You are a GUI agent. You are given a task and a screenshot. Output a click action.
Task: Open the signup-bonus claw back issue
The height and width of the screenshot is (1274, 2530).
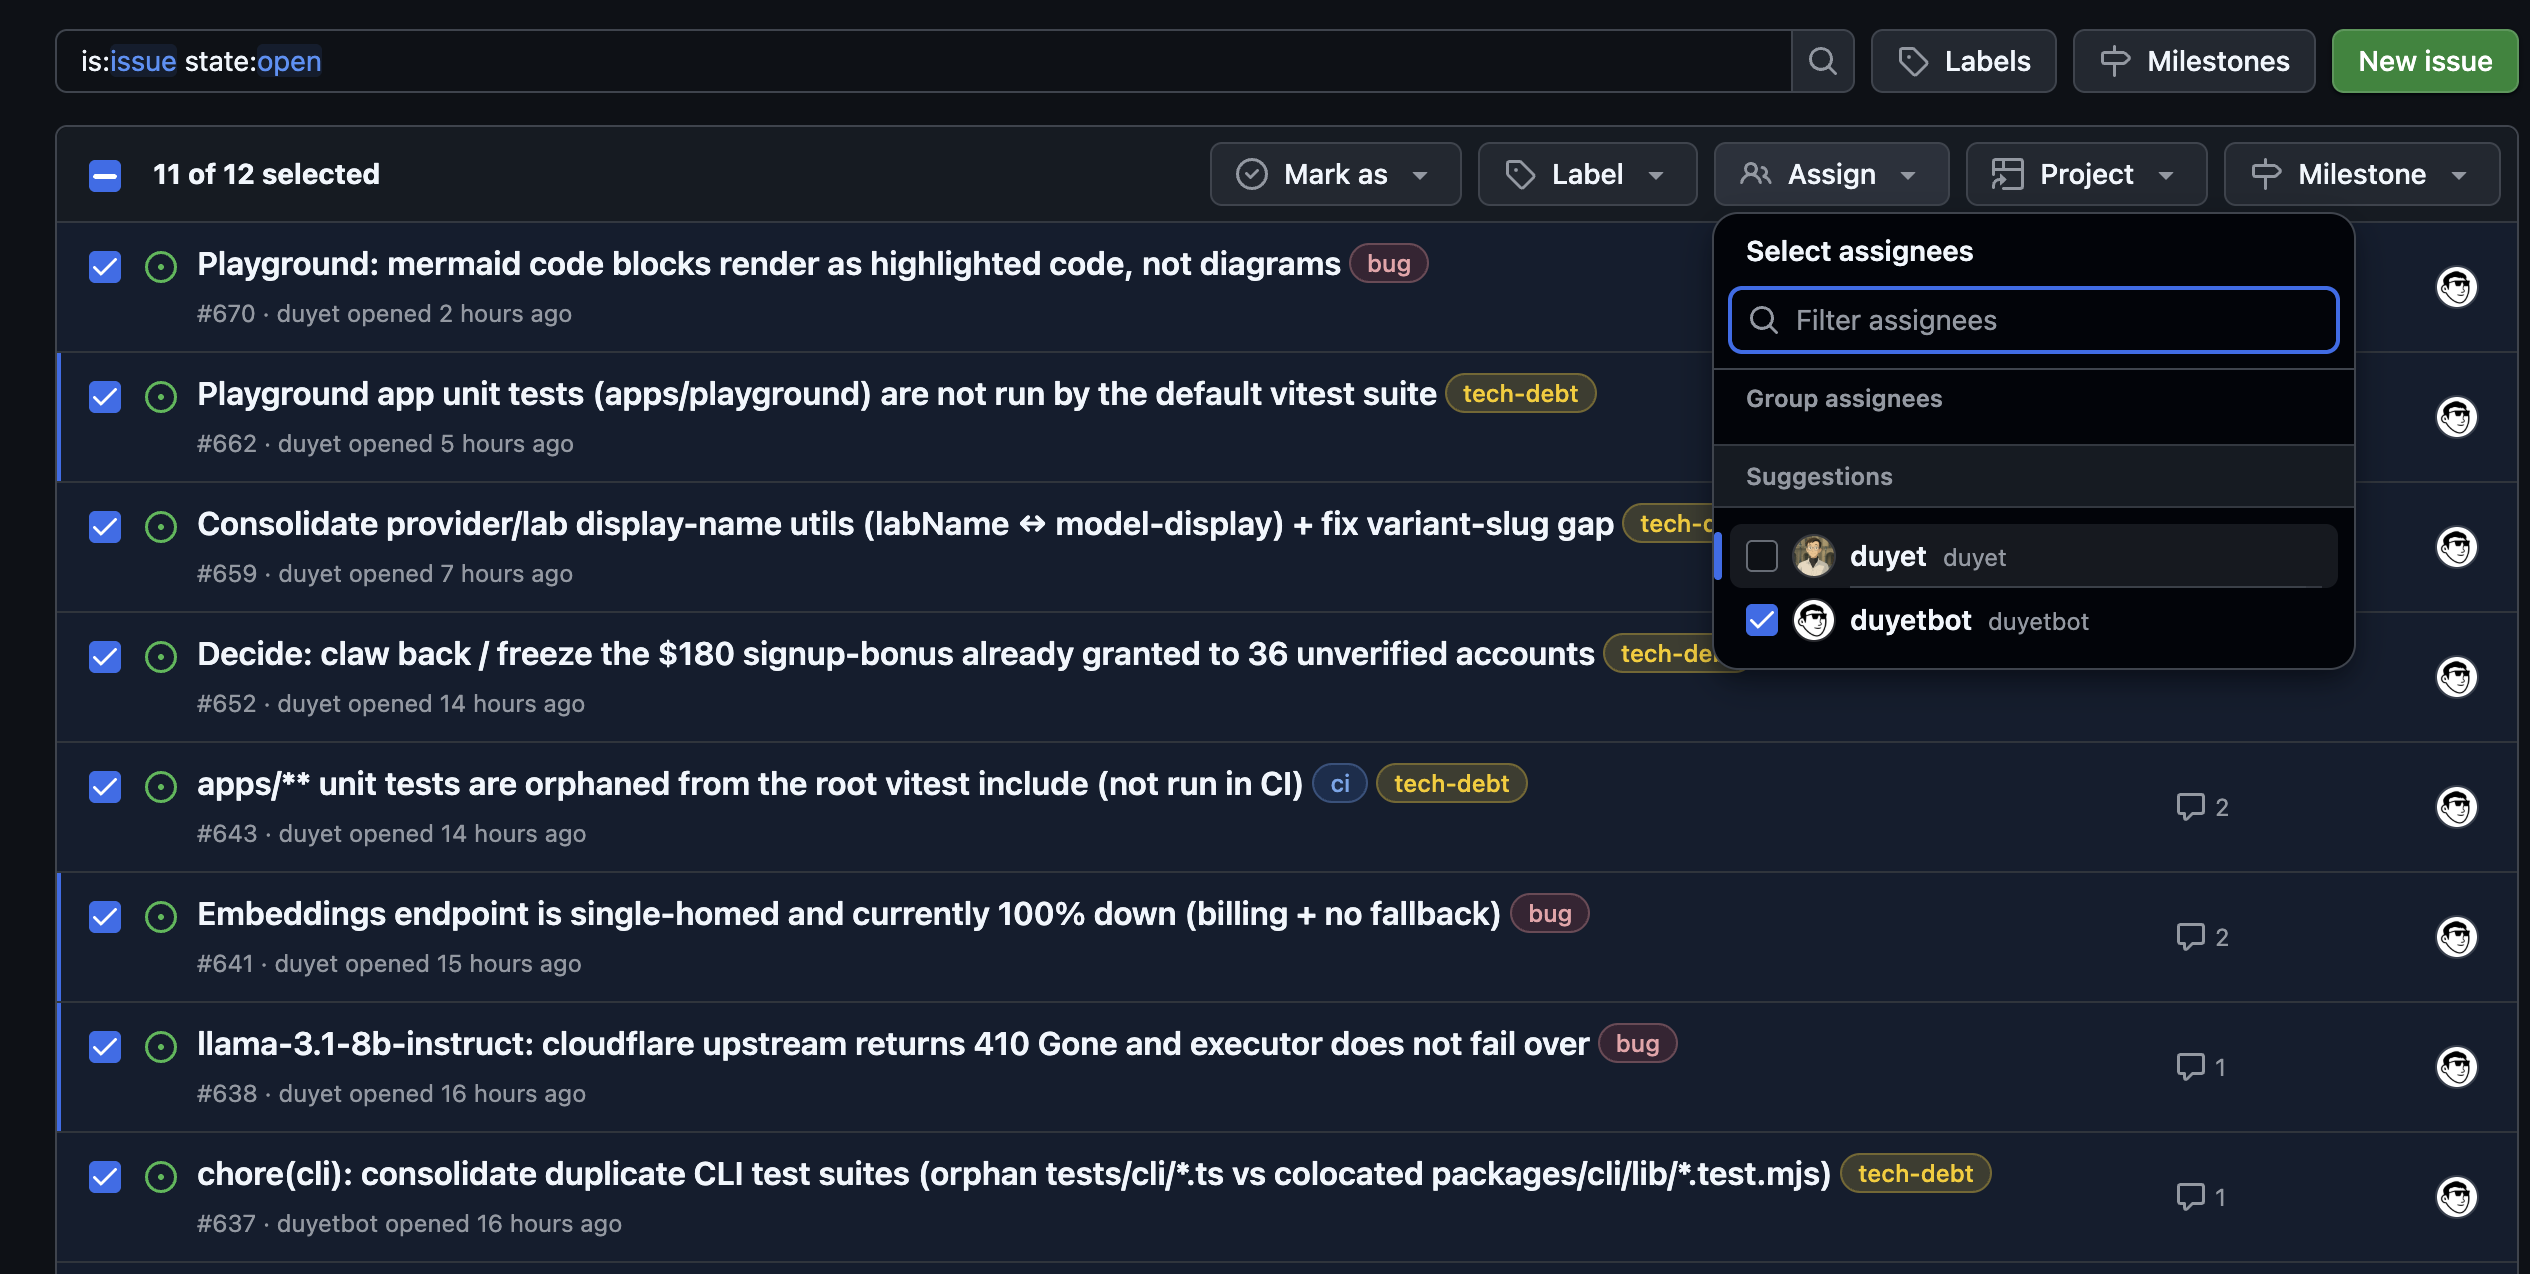895,654
